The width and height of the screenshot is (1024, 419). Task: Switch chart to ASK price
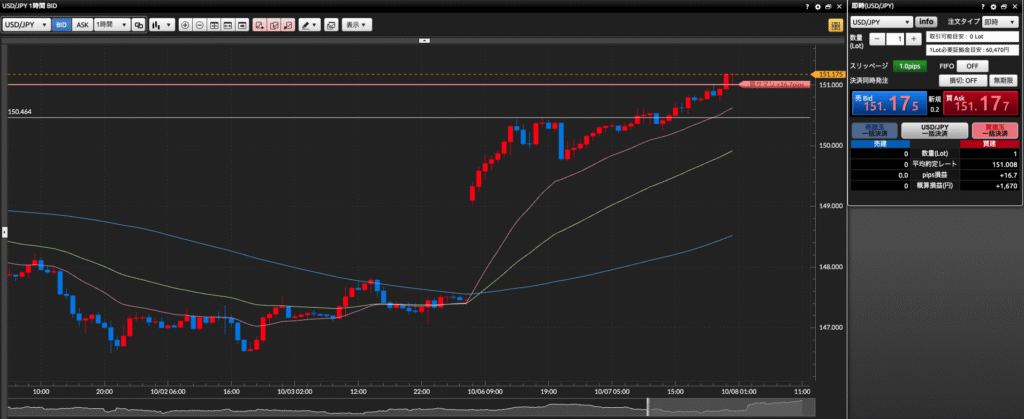82,24
